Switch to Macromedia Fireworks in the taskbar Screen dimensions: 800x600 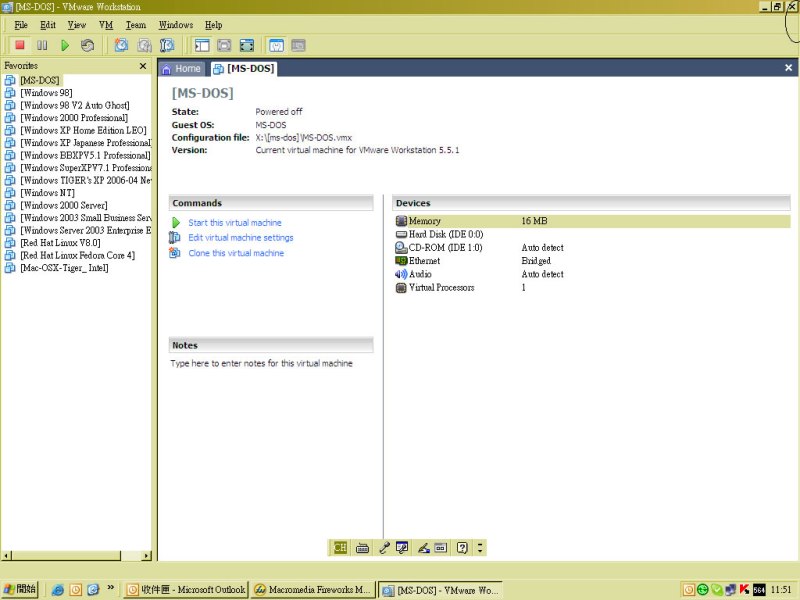tap(313, 590)
